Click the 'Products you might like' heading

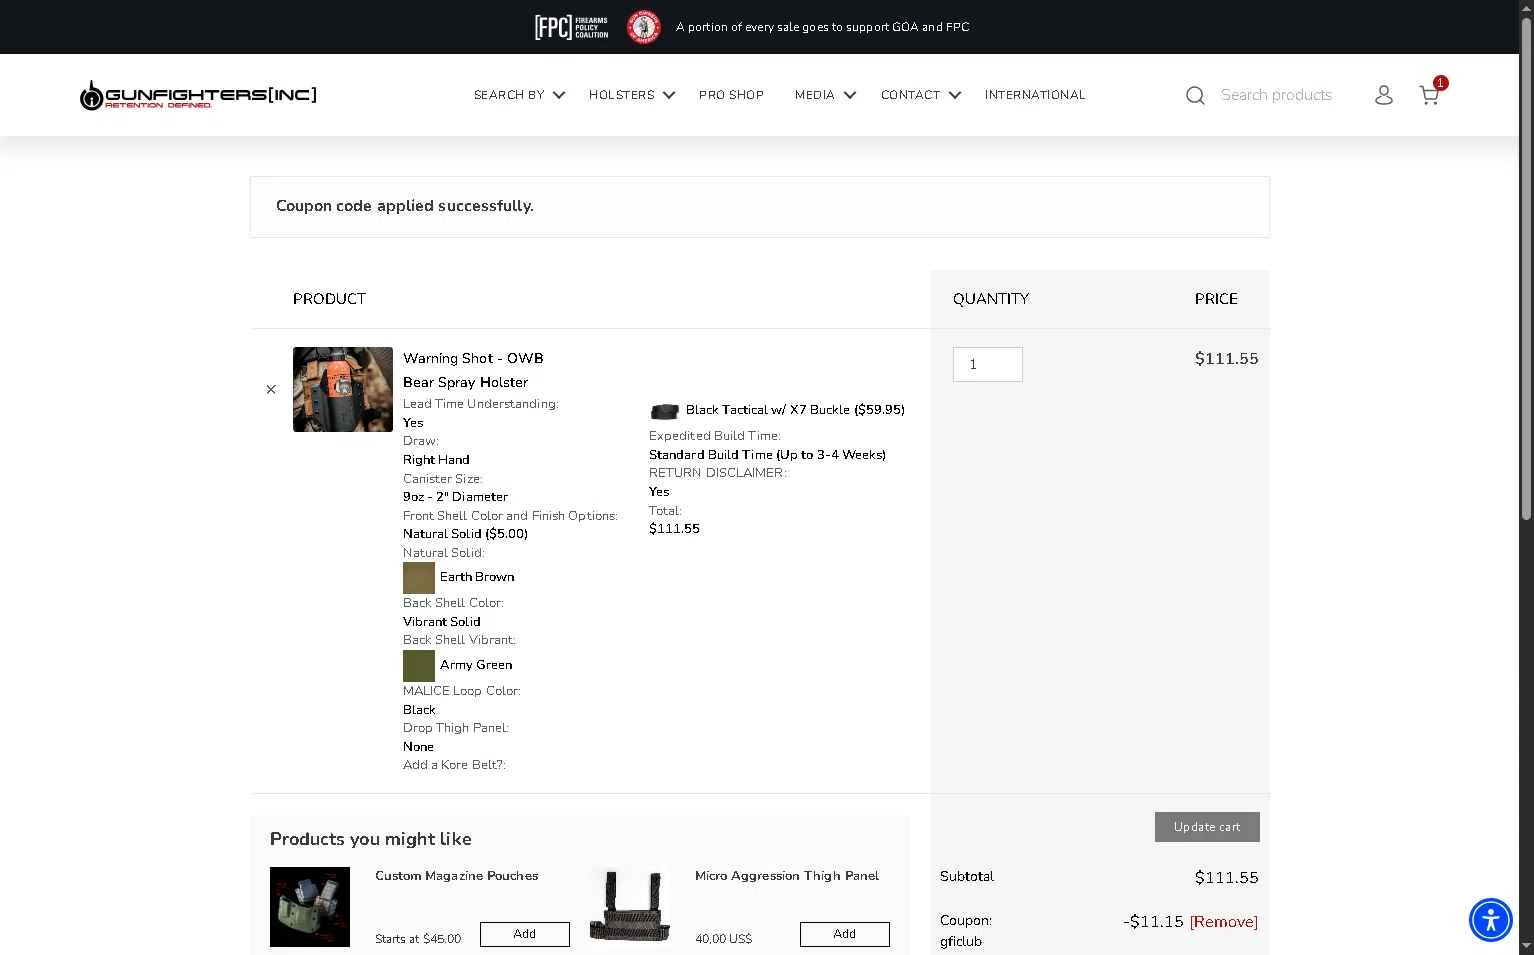(x=371, y=840)
